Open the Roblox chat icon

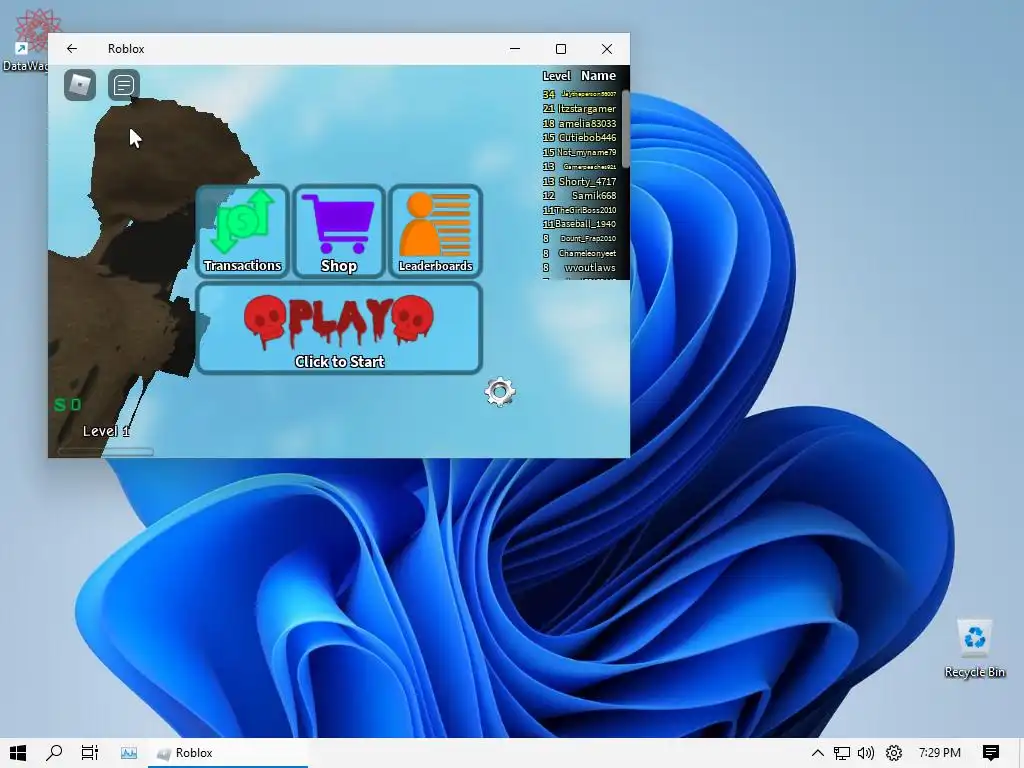[x=123, y=85]
